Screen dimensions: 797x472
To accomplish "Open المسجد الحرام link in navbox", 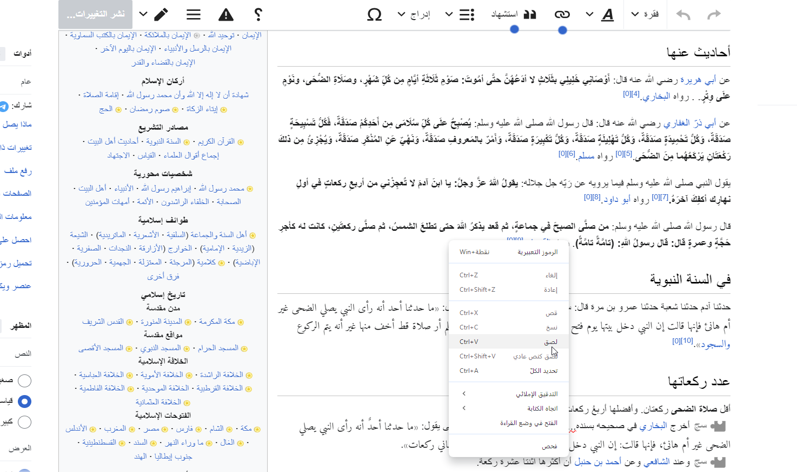I will pos(218,348).
